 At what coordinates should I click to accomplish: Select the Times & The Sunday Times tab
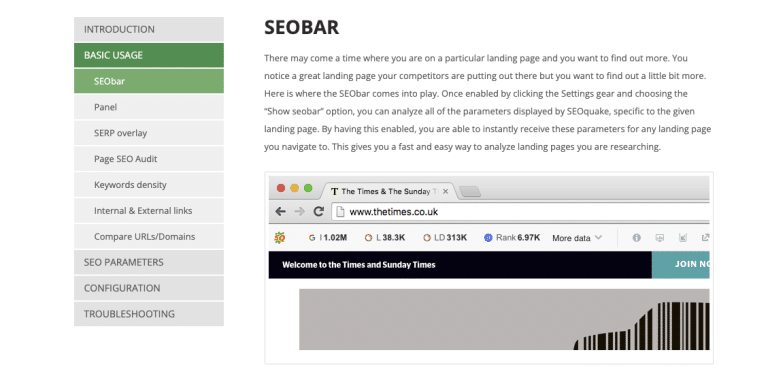tap(388, 191)
